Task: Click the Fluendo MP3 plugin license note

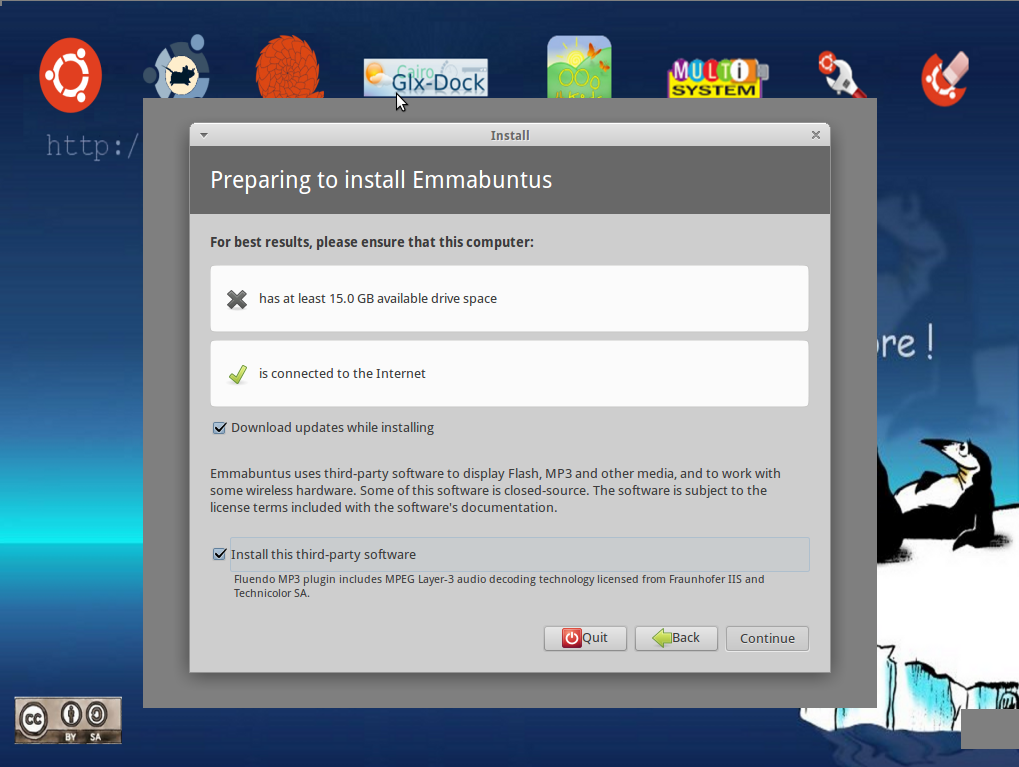Action: tap(499, 586)
